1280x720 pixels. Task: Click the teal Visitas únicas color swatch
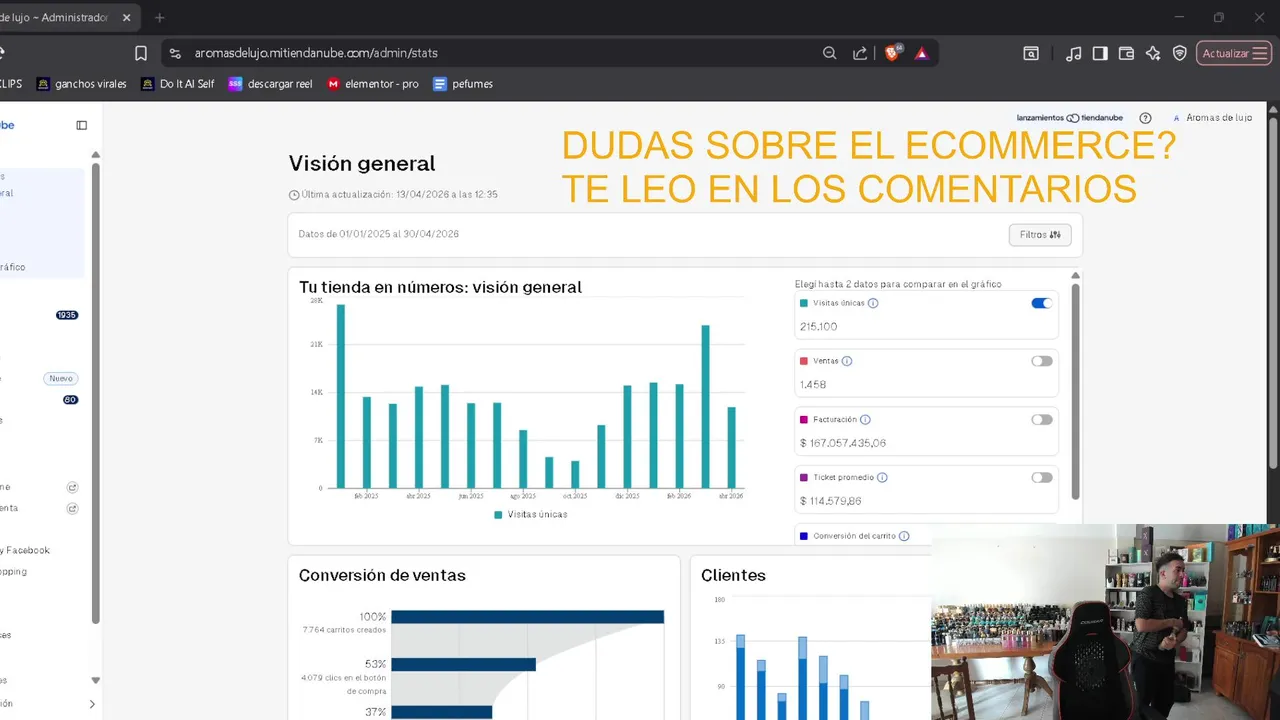(x=804, y=303)
